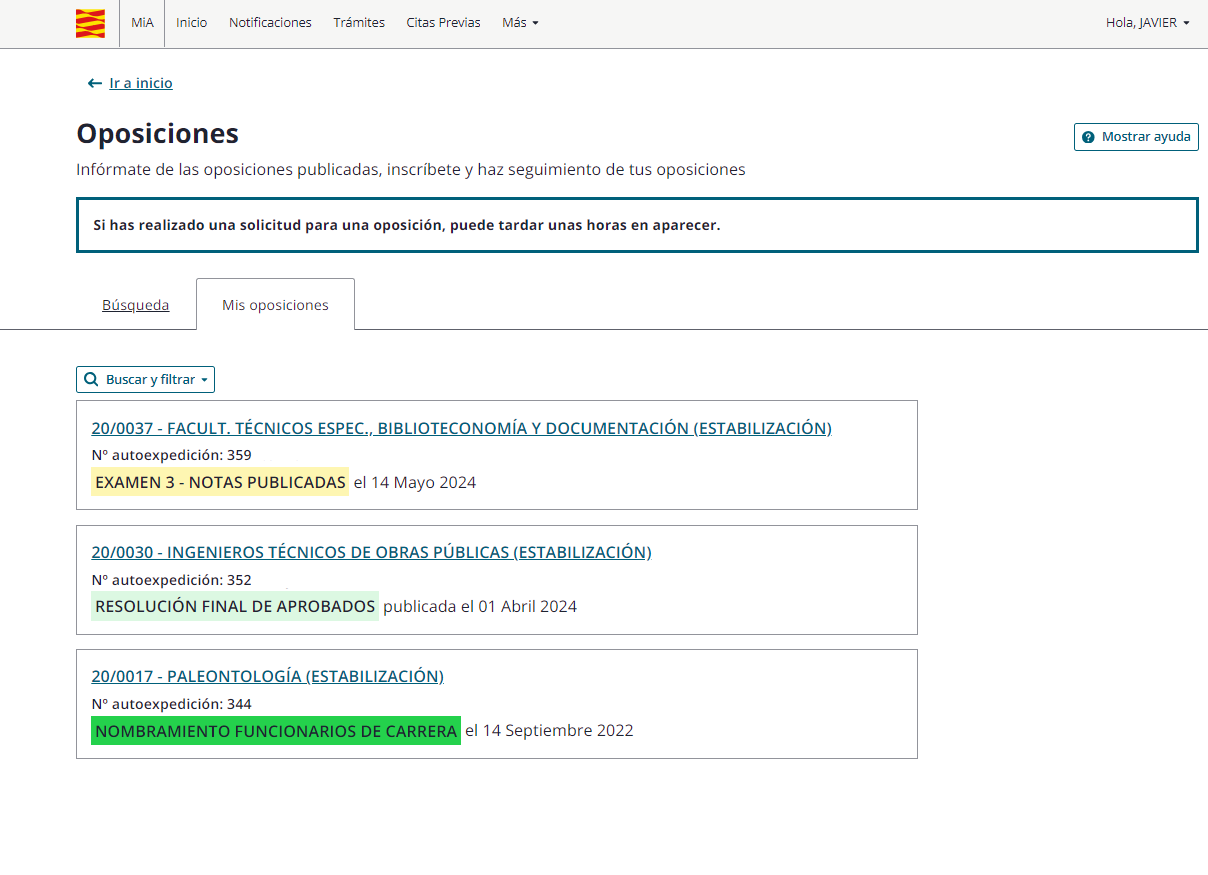Click the question mark help icon
The height and width of the screenshot is (875, 1208).
pyautogui.click(x=1088, y=137)
